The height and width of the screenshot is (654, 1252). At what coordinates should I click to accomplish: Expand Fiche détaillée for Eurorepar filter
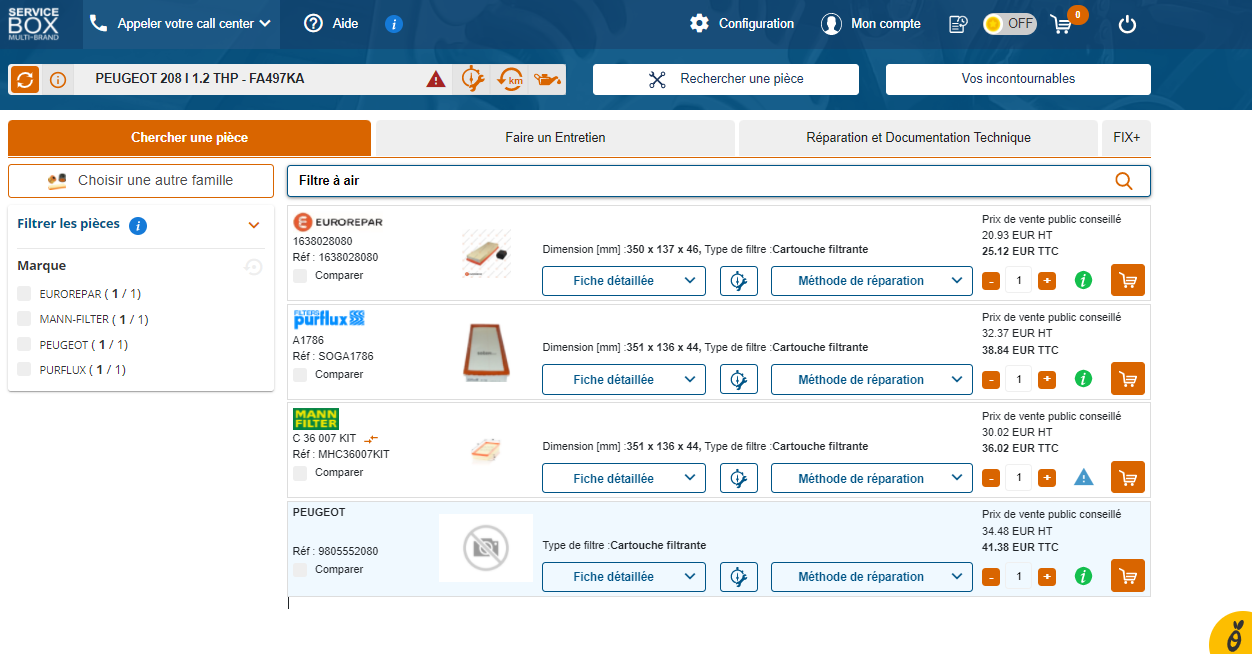[x=623, y=281]
